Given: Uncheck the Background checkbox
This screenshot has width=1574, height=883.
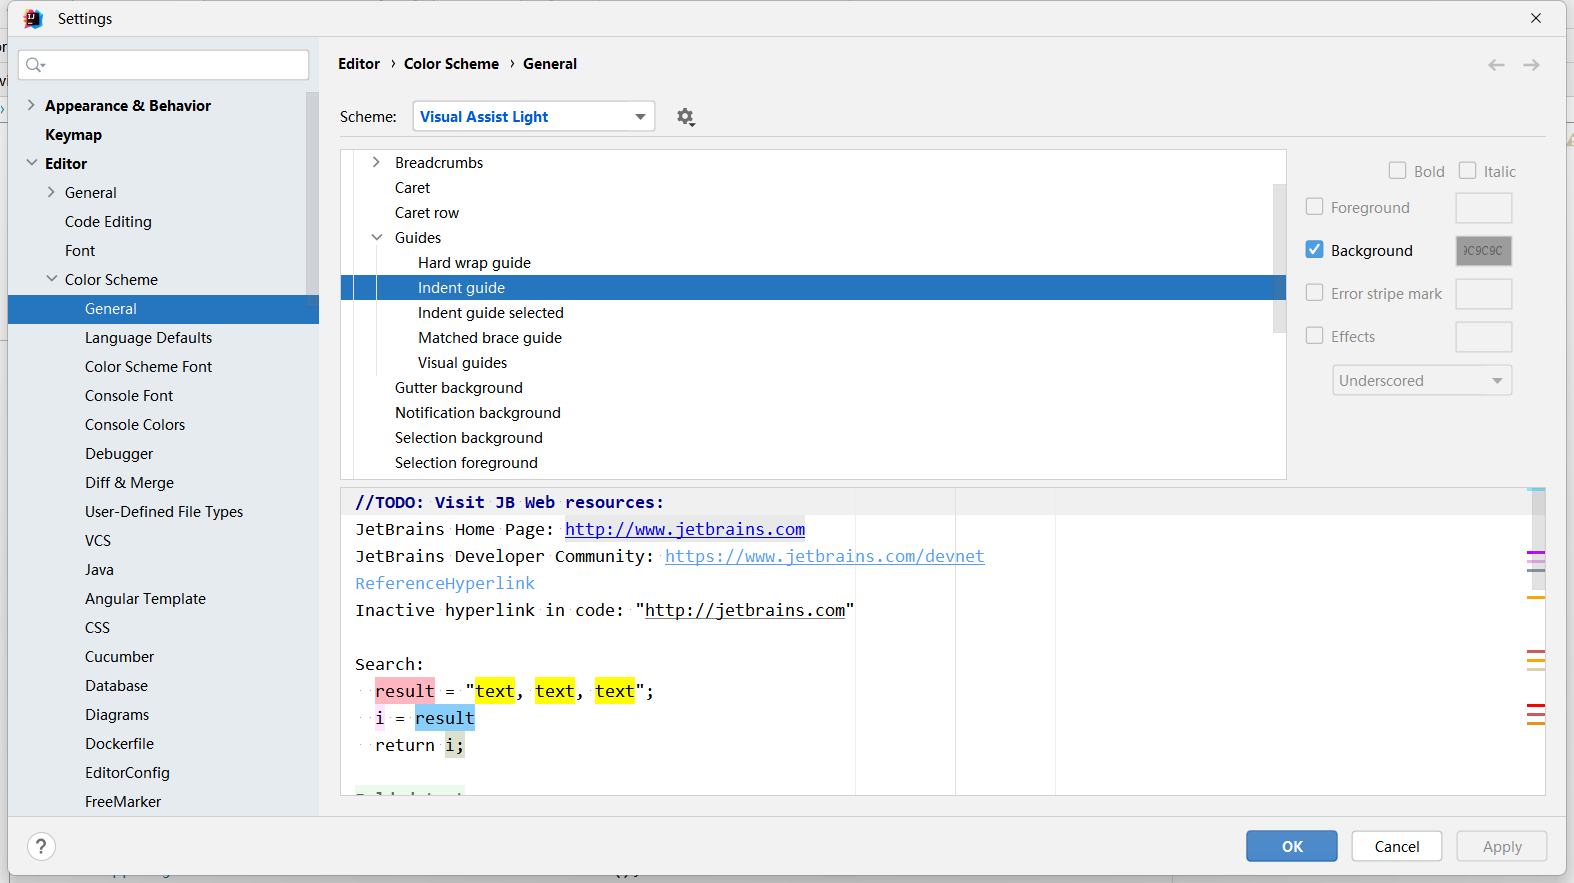Looking at the screenshot, I should pos(1314,250).
